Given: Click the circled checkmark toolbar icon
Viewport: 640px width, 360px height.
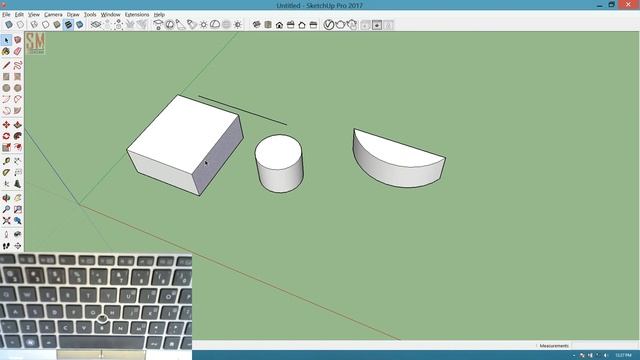Looking at the screenshot, I should (329, 25).
